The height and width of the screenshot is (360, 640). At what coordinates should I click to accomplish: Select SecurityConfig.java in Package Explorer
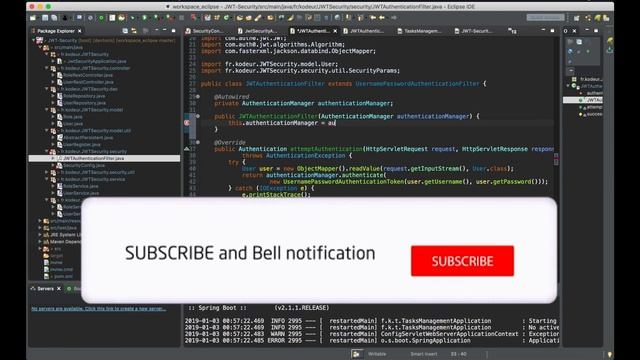tap(84, 165)
